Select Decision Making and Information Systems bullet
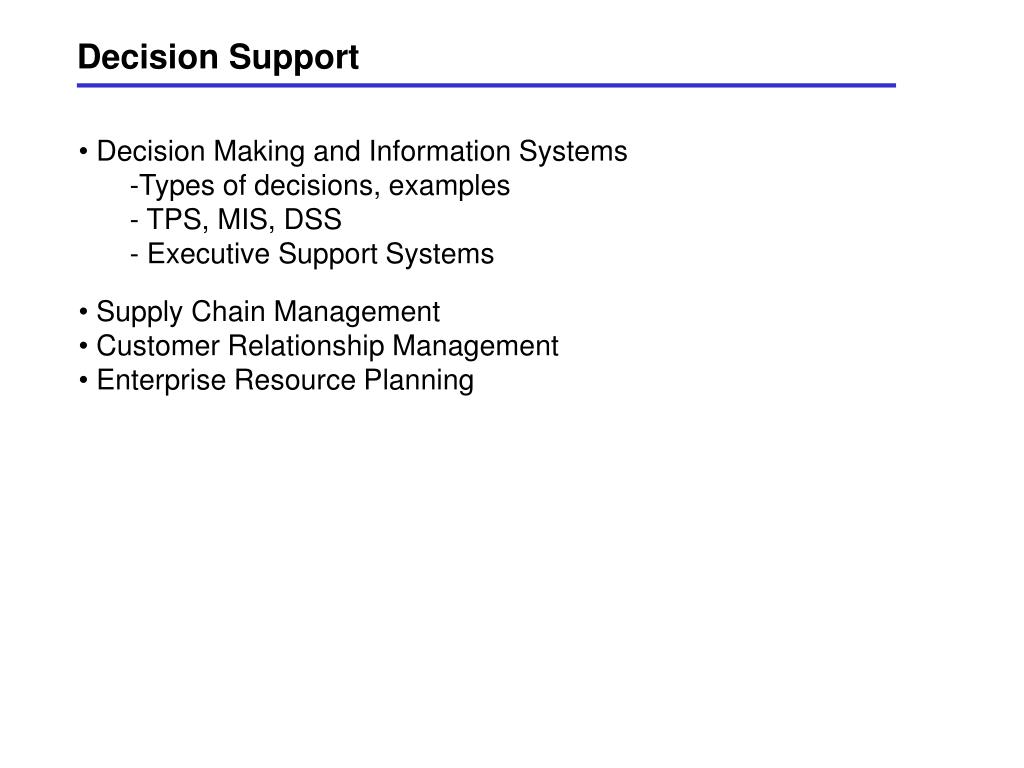The image size is (1024, 768). tap(353, 152)
